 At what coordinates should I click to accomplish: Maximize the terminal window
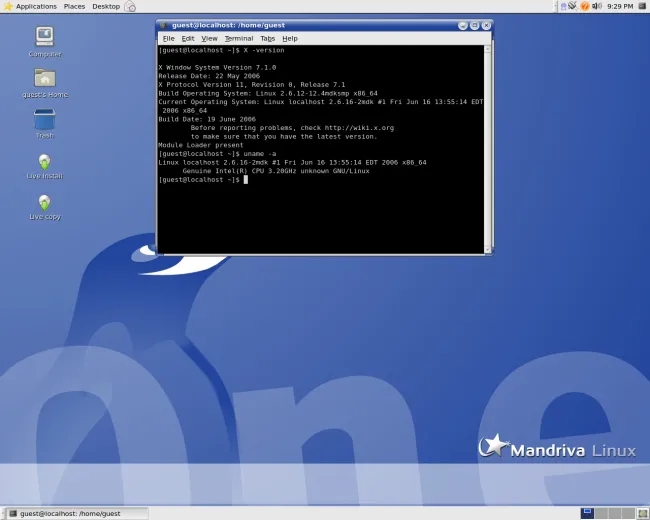pos(475,26)
